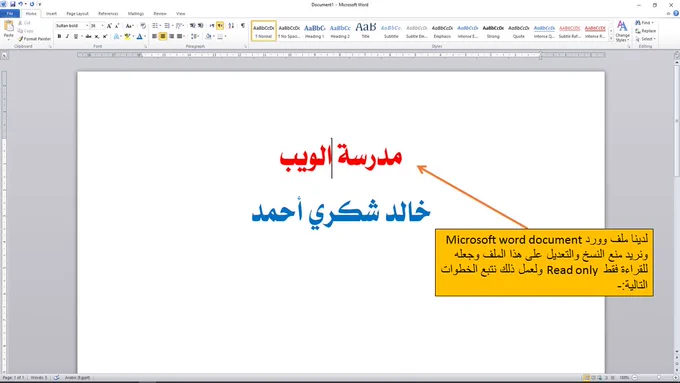
Task: Apply the red Font Color A
Action: coord(140,36)
